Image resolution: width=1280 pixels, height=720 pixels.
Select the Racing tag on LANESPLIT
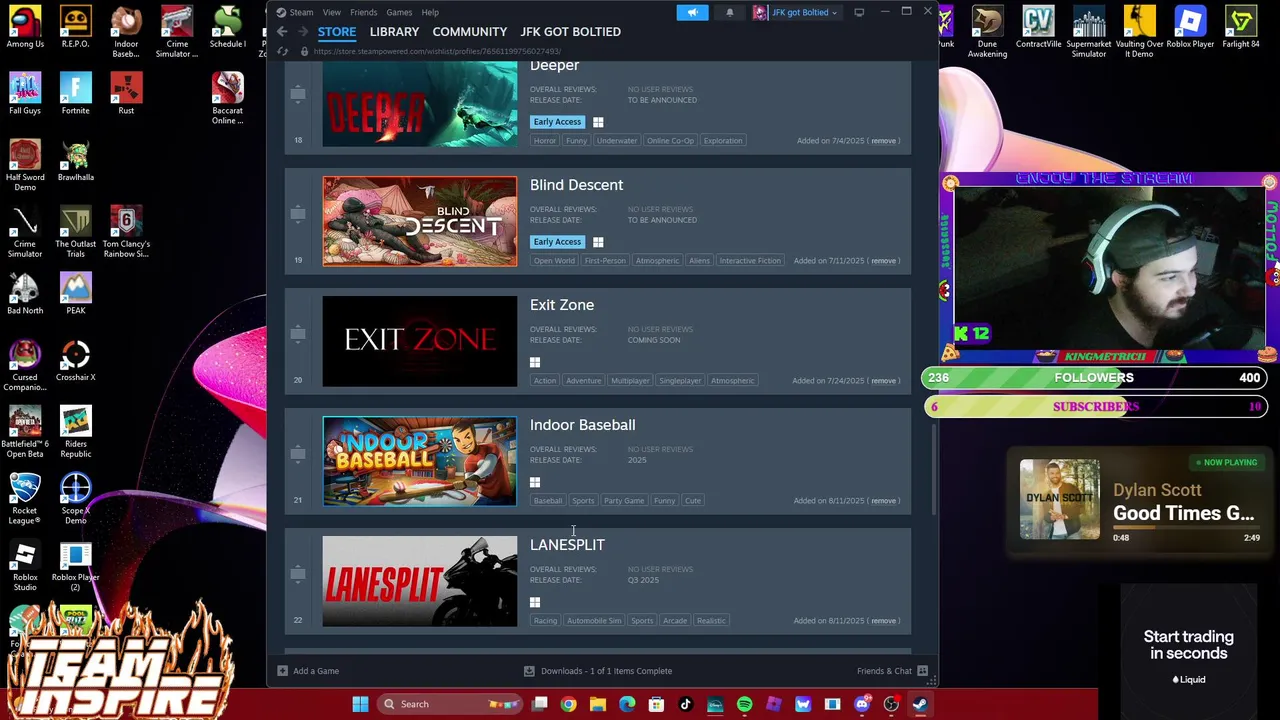click(x=545, y=621)
